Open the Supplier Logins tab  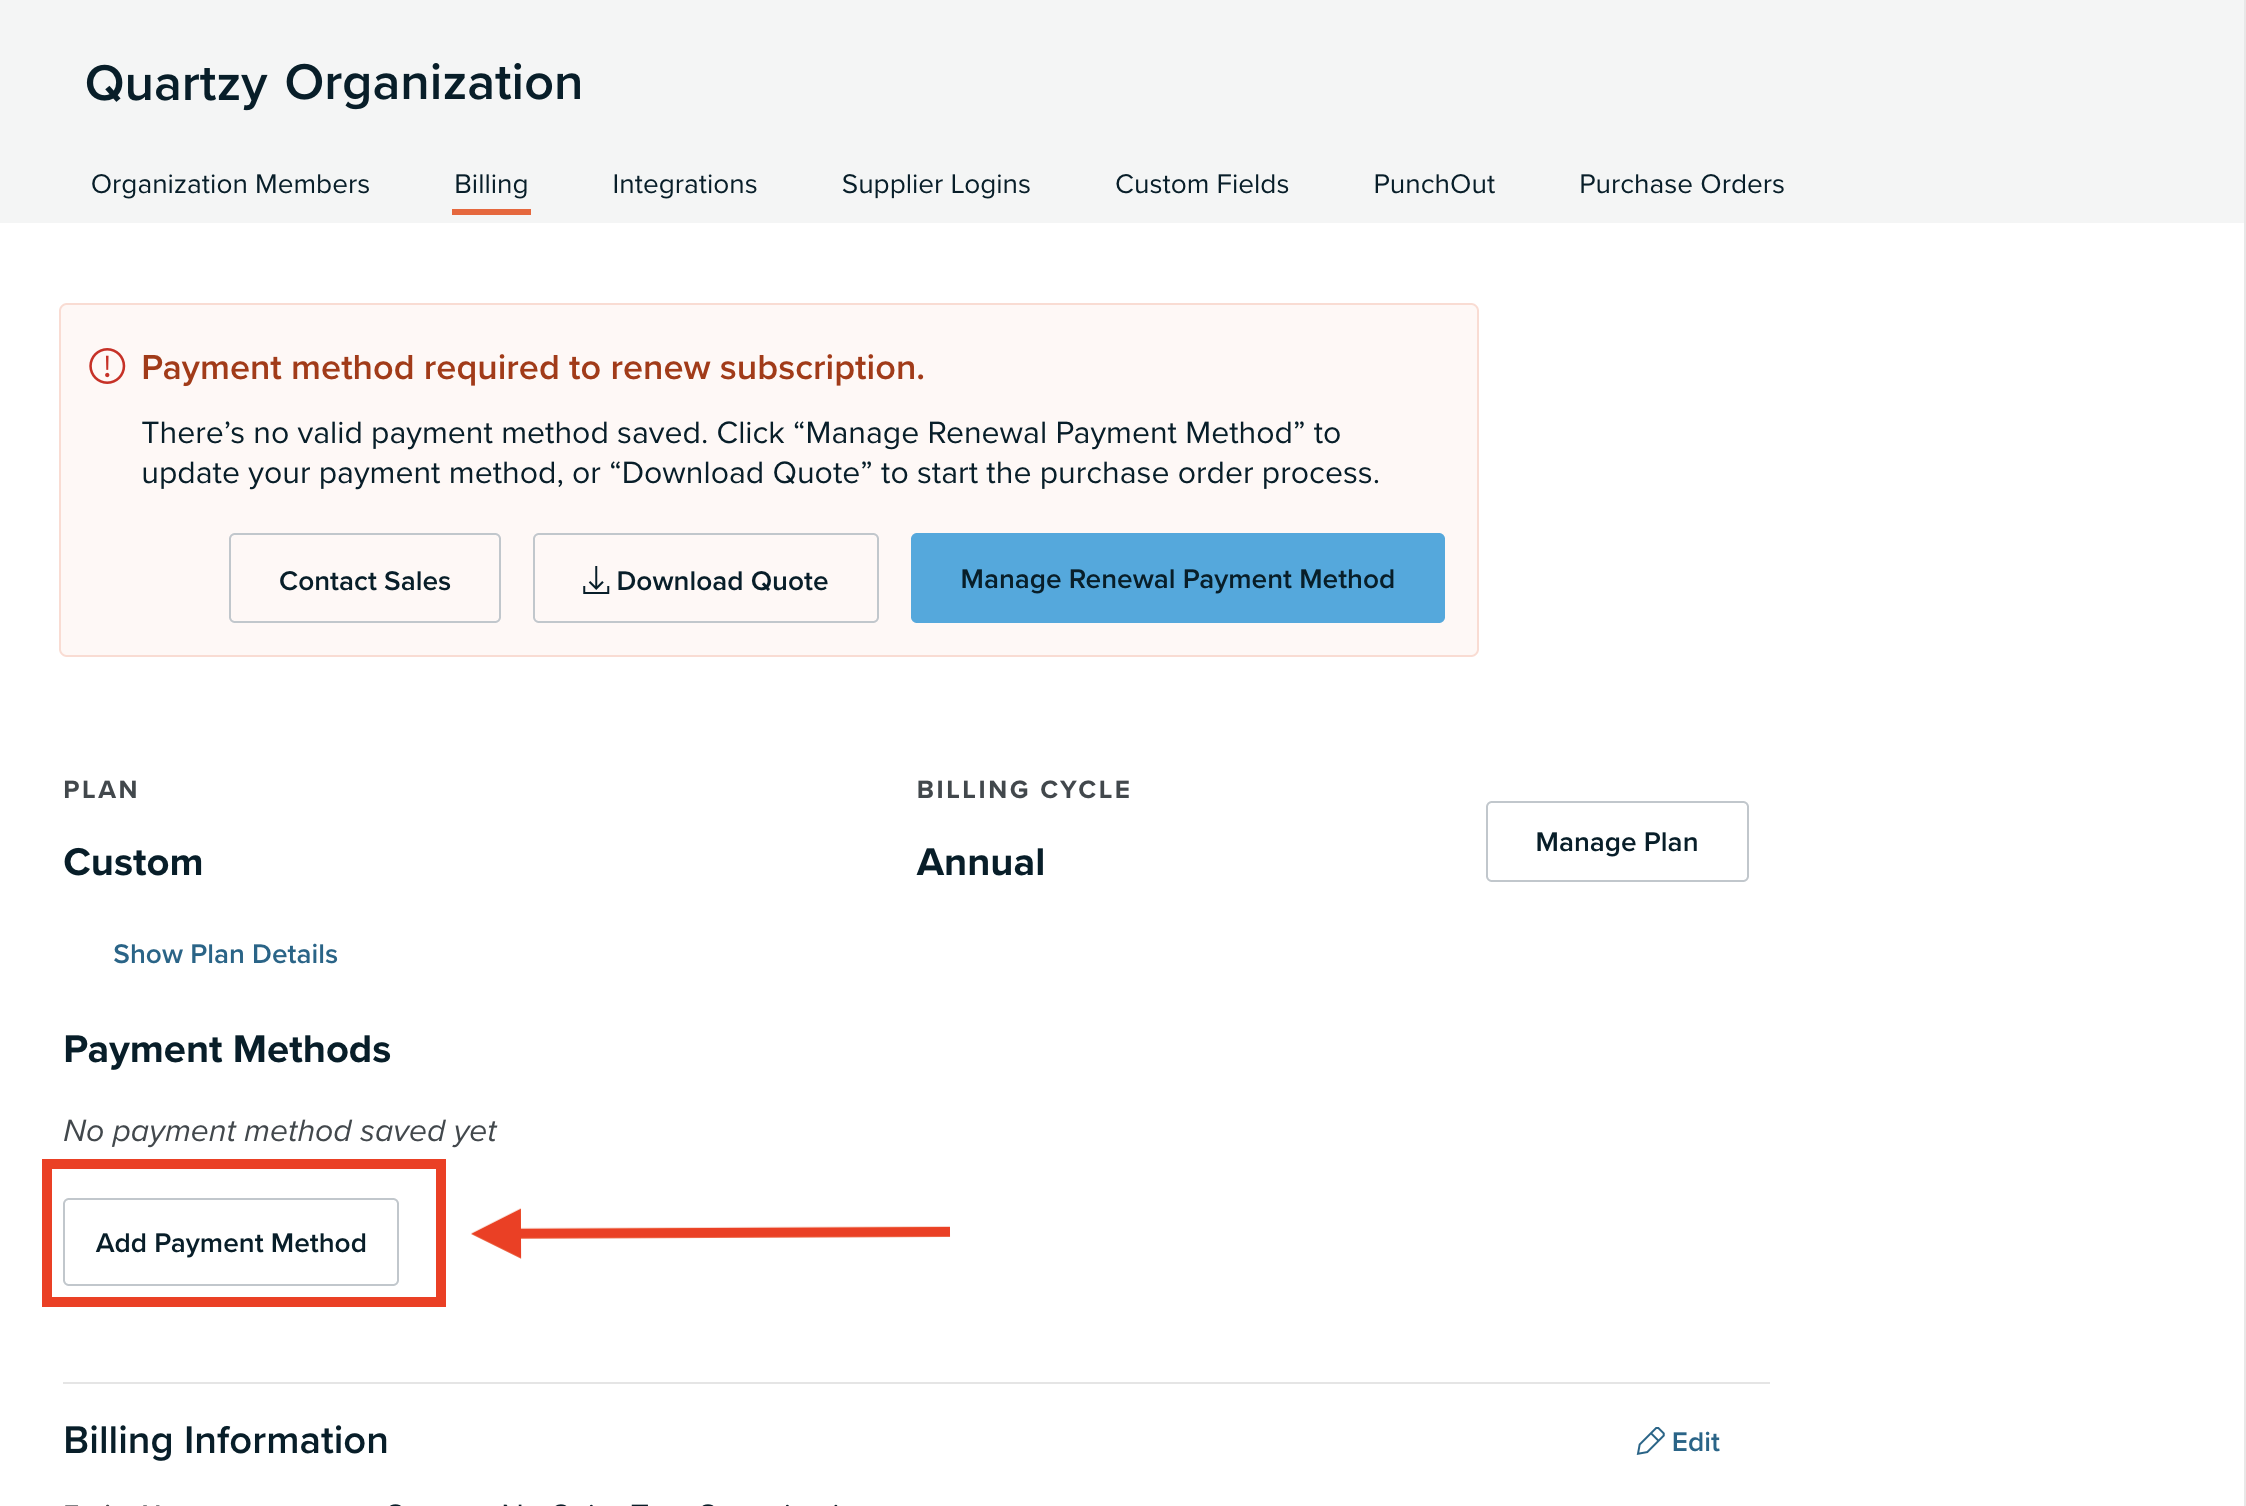936,184
